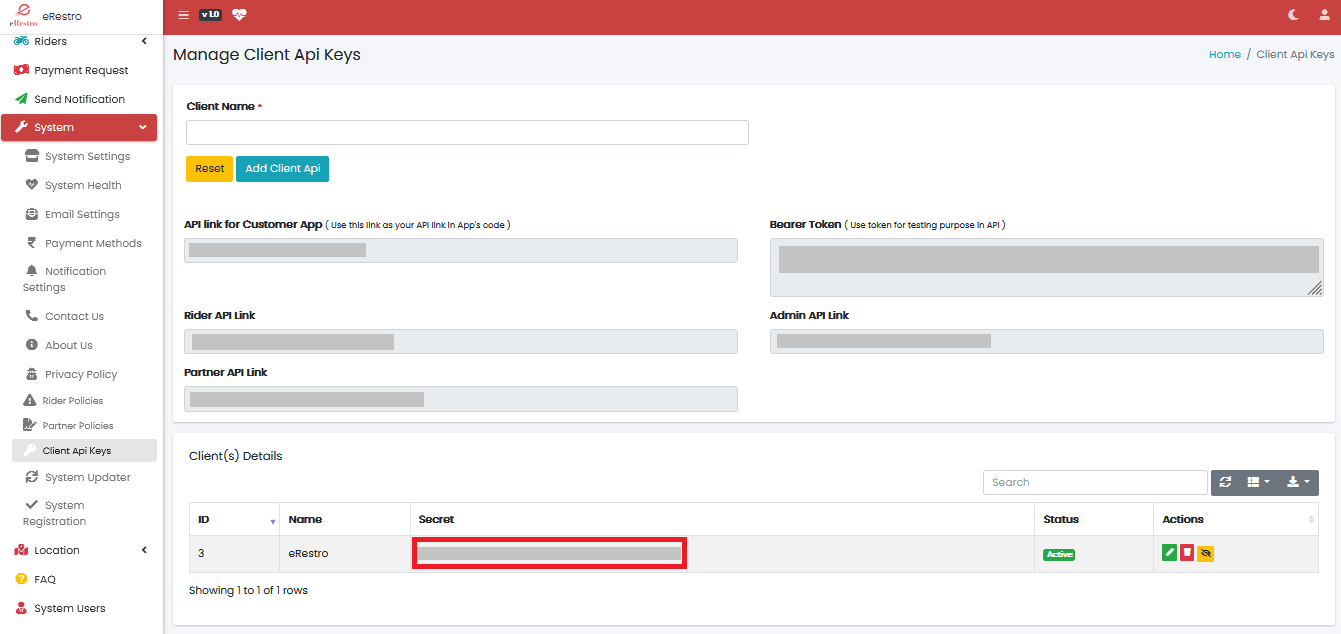
Task: Refresh the client details table
Action: pos(1225,483)
